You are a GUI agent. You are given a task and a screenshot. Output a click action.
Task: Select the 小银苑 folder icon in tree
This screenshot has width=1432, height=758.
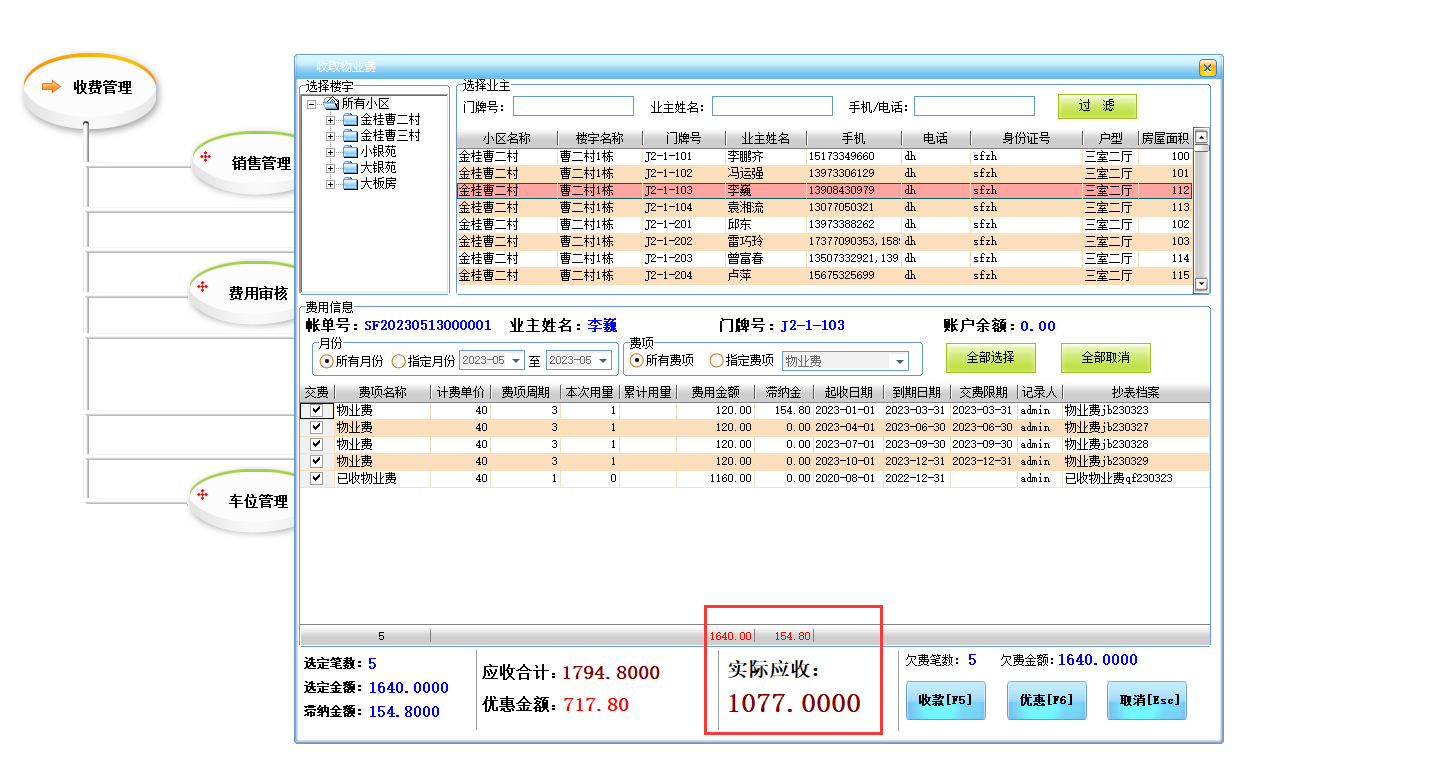(x=350, y=152)
